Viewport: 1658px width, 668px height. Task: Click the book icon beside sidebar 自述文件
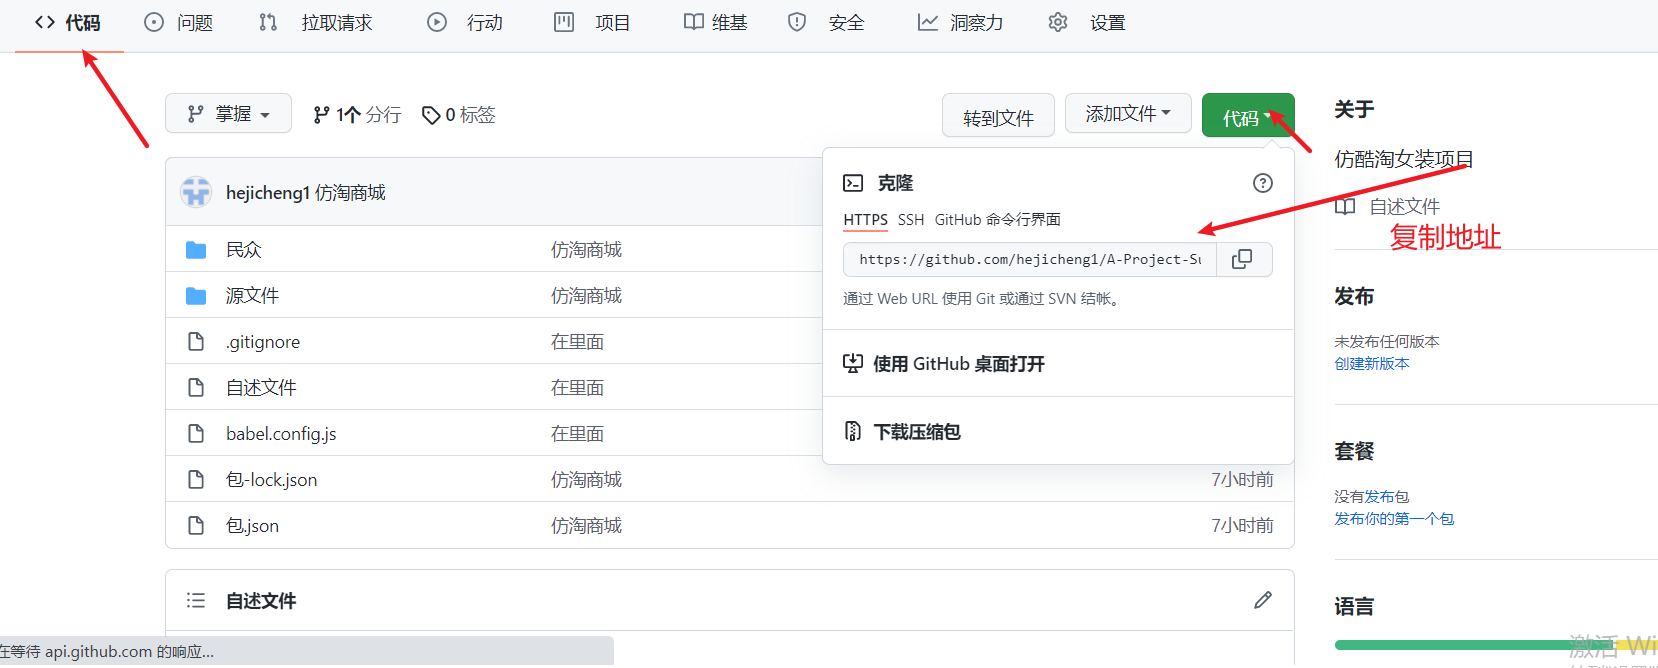pyautogui.click(x=1345, y=206)
